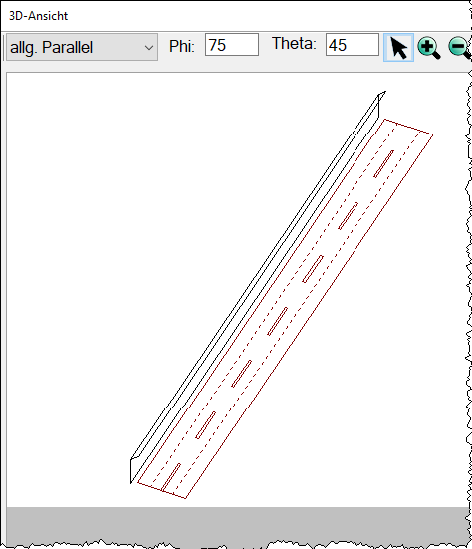Screen dimensions: 472x549
Task: Click the Theta label text
Action: pyautogui.click(x=294, y=44)
